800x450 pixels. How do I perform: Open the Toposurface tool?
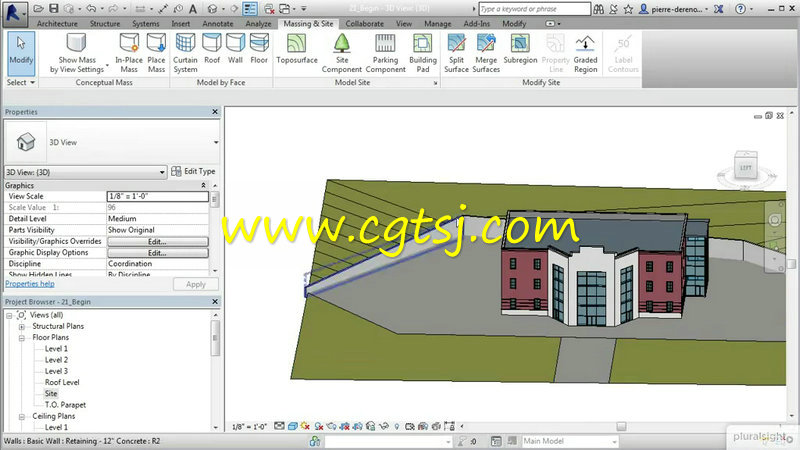pyautogui.click(x=296, y=49)
